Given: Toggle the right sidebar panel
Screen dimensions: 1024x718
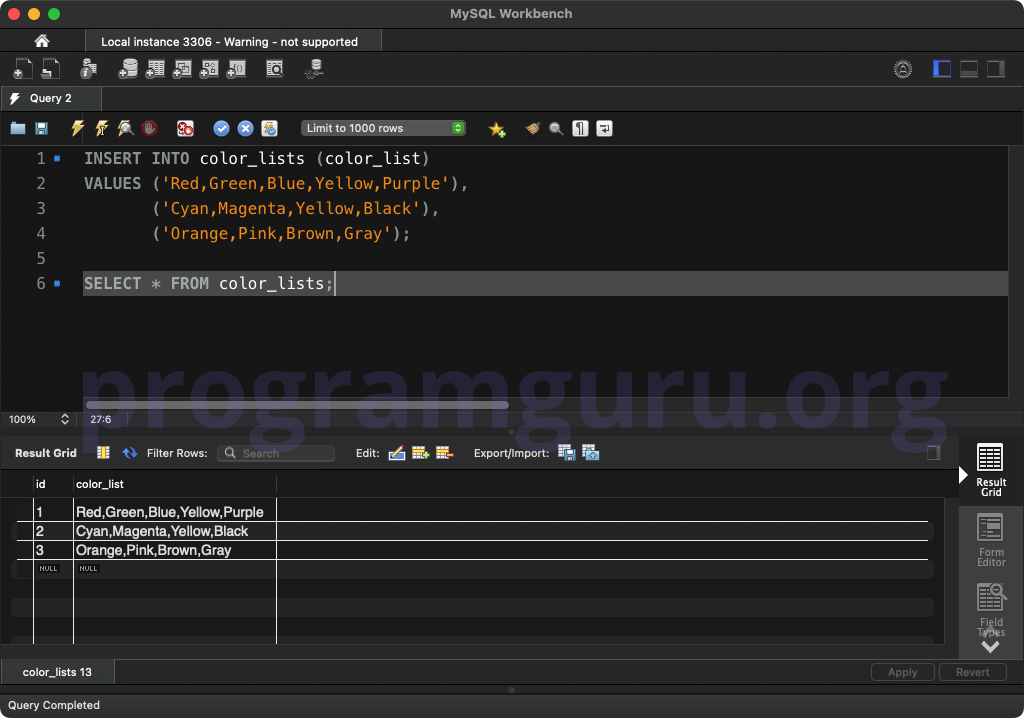Looking at the screenshot, I should [x=995, y=69].
